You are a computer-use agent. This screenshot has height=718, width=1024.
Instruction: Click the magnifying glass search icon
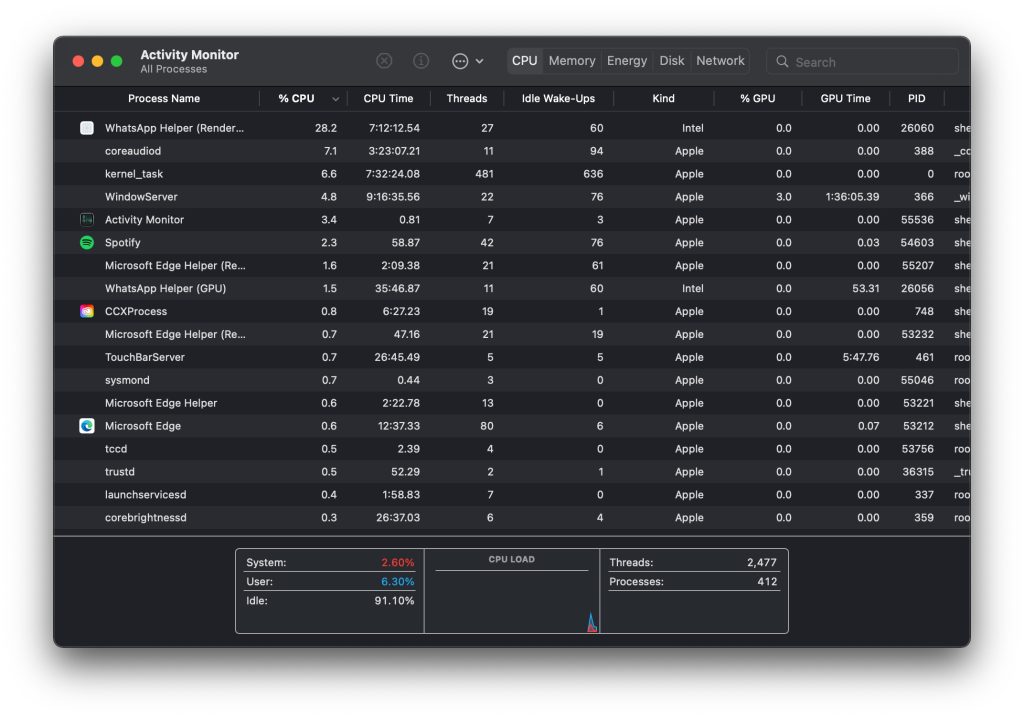pyautogui.click(x=782, y=61)
